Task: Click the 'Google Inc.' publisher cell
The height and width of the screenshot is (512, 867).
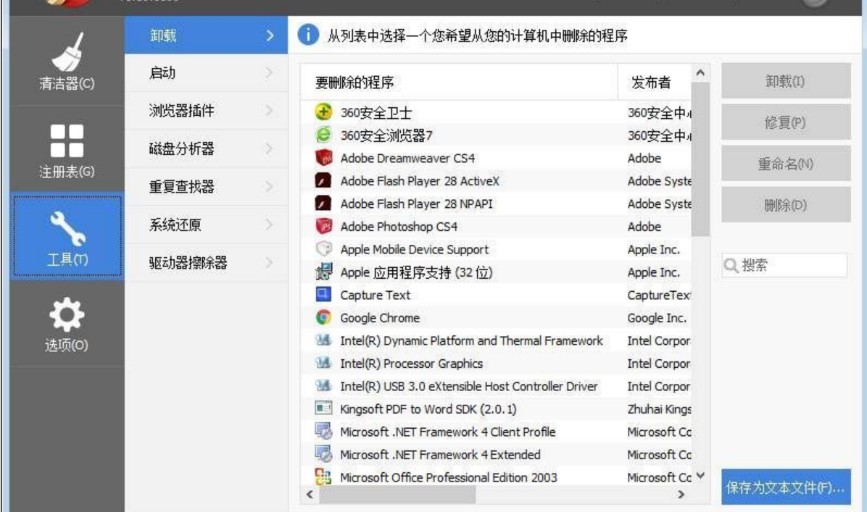Action: click(657, 318)
